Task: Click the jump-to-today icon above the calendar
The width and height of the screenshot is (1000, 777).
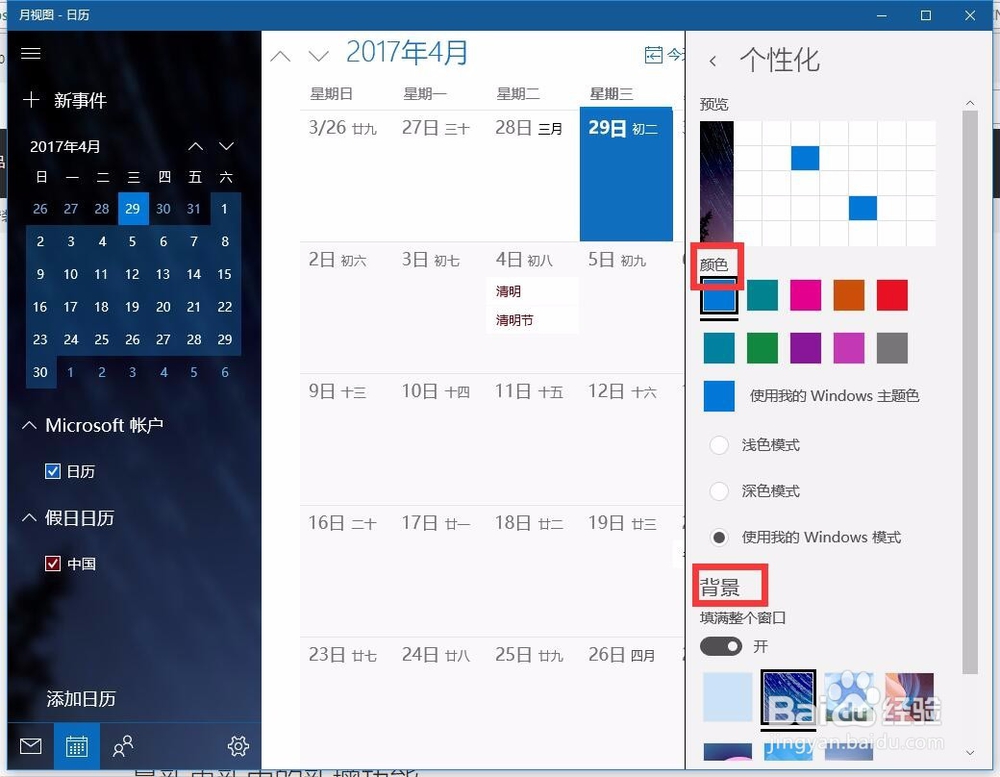Action: pyautogui.click(x=655, y=55)
